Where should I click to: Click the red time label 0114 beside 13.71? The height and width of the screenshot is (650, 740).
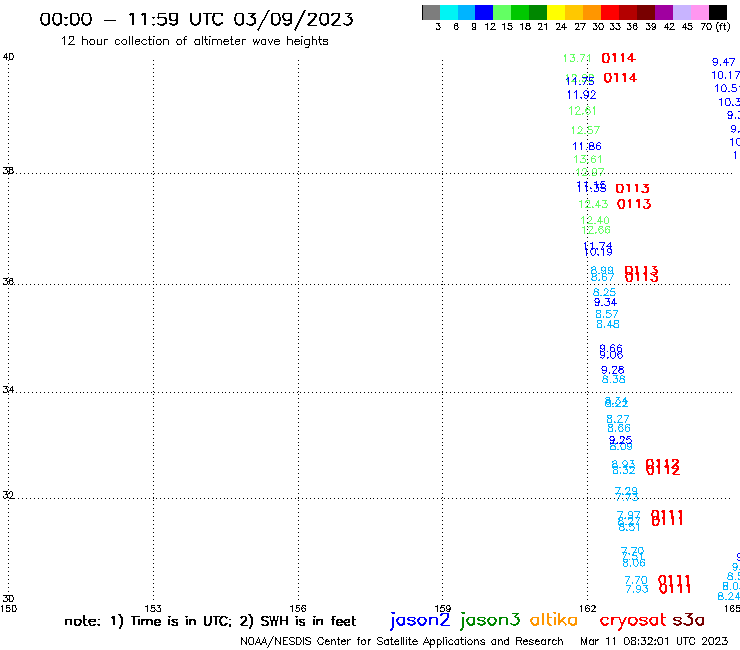tap(618, 58)
